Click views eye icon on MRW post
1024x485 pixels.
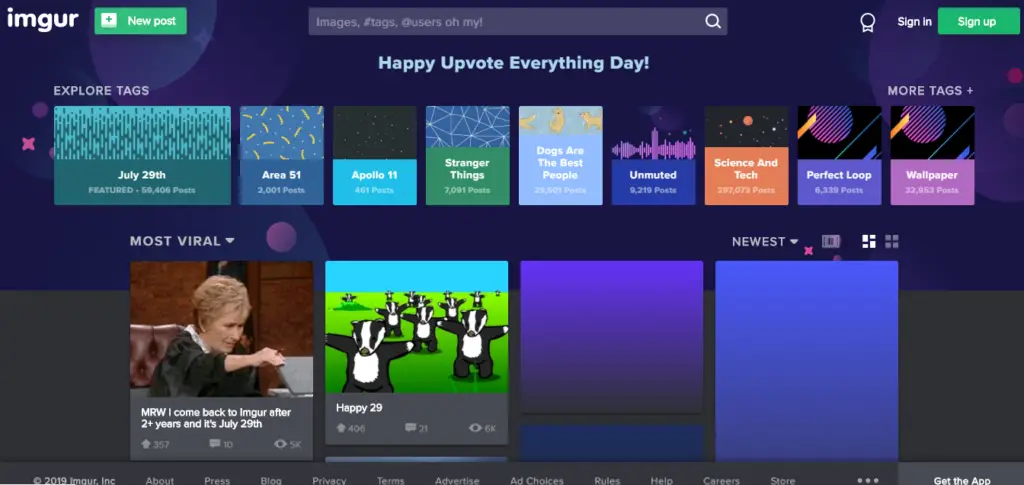click(281, 444)
